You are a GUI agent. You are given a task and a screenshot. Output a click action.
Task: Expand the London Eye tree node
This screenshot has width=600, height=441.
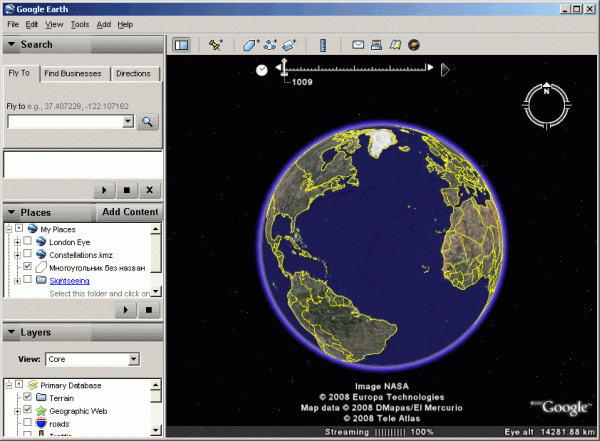[17, 242]
